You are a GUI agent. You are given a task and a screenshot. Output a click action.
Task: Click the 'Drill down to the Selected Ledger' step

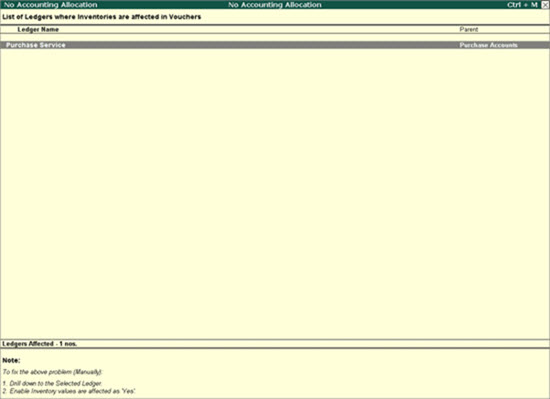tap(52, 383)
